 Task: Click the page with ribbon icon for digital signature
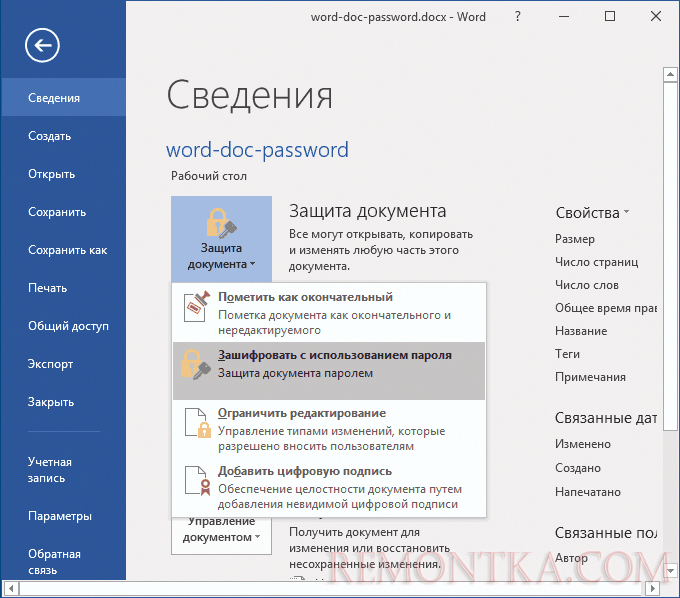(198, 480)
